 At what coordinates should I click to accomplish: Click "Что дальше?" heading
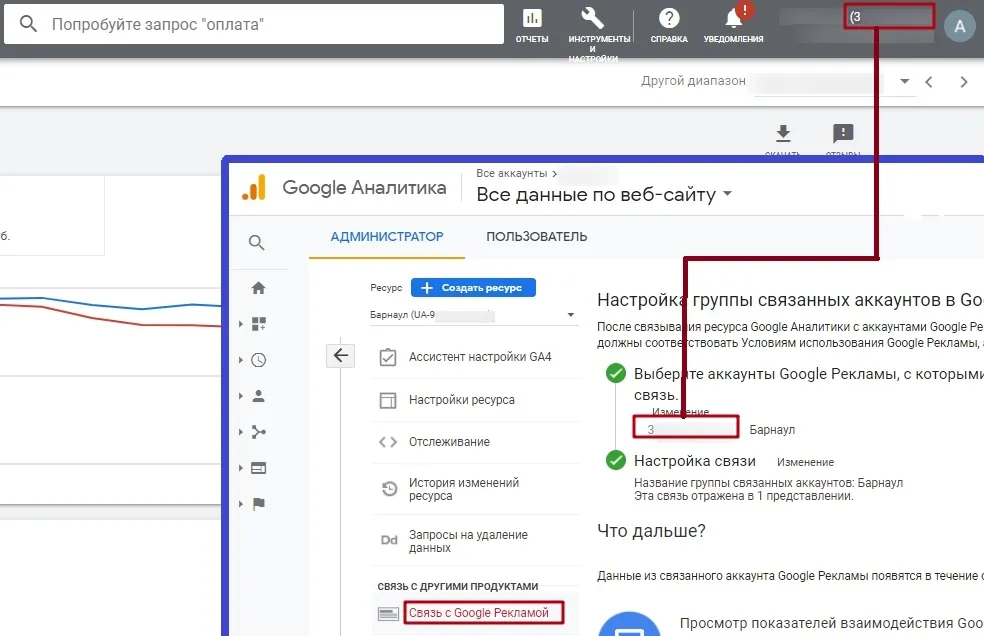coord(651,531)
